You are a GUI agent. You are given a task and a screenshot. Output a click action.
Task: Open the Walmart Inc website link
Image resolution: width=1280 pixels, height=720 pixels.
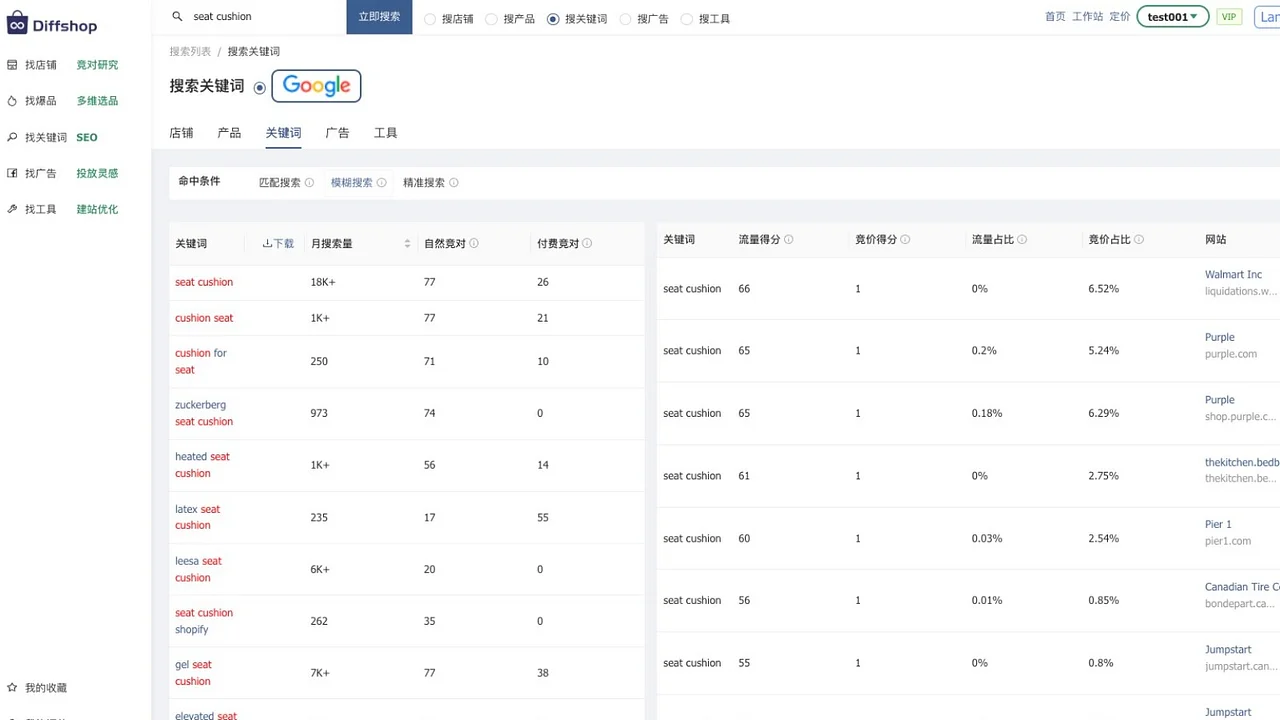(1233, 274)
